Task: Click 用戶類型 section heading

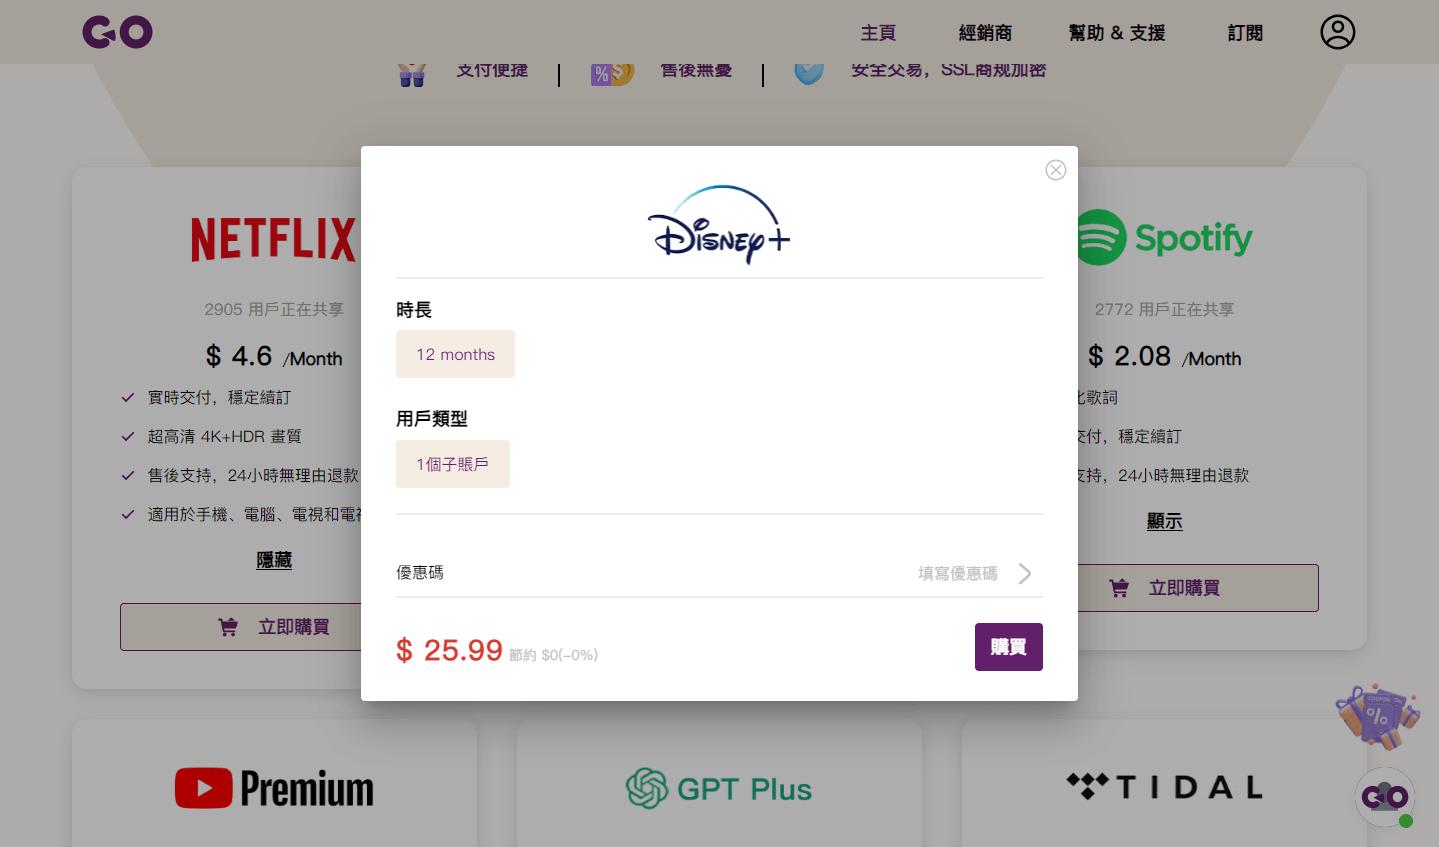Action: pyautogui.click(x=432, y=419)
